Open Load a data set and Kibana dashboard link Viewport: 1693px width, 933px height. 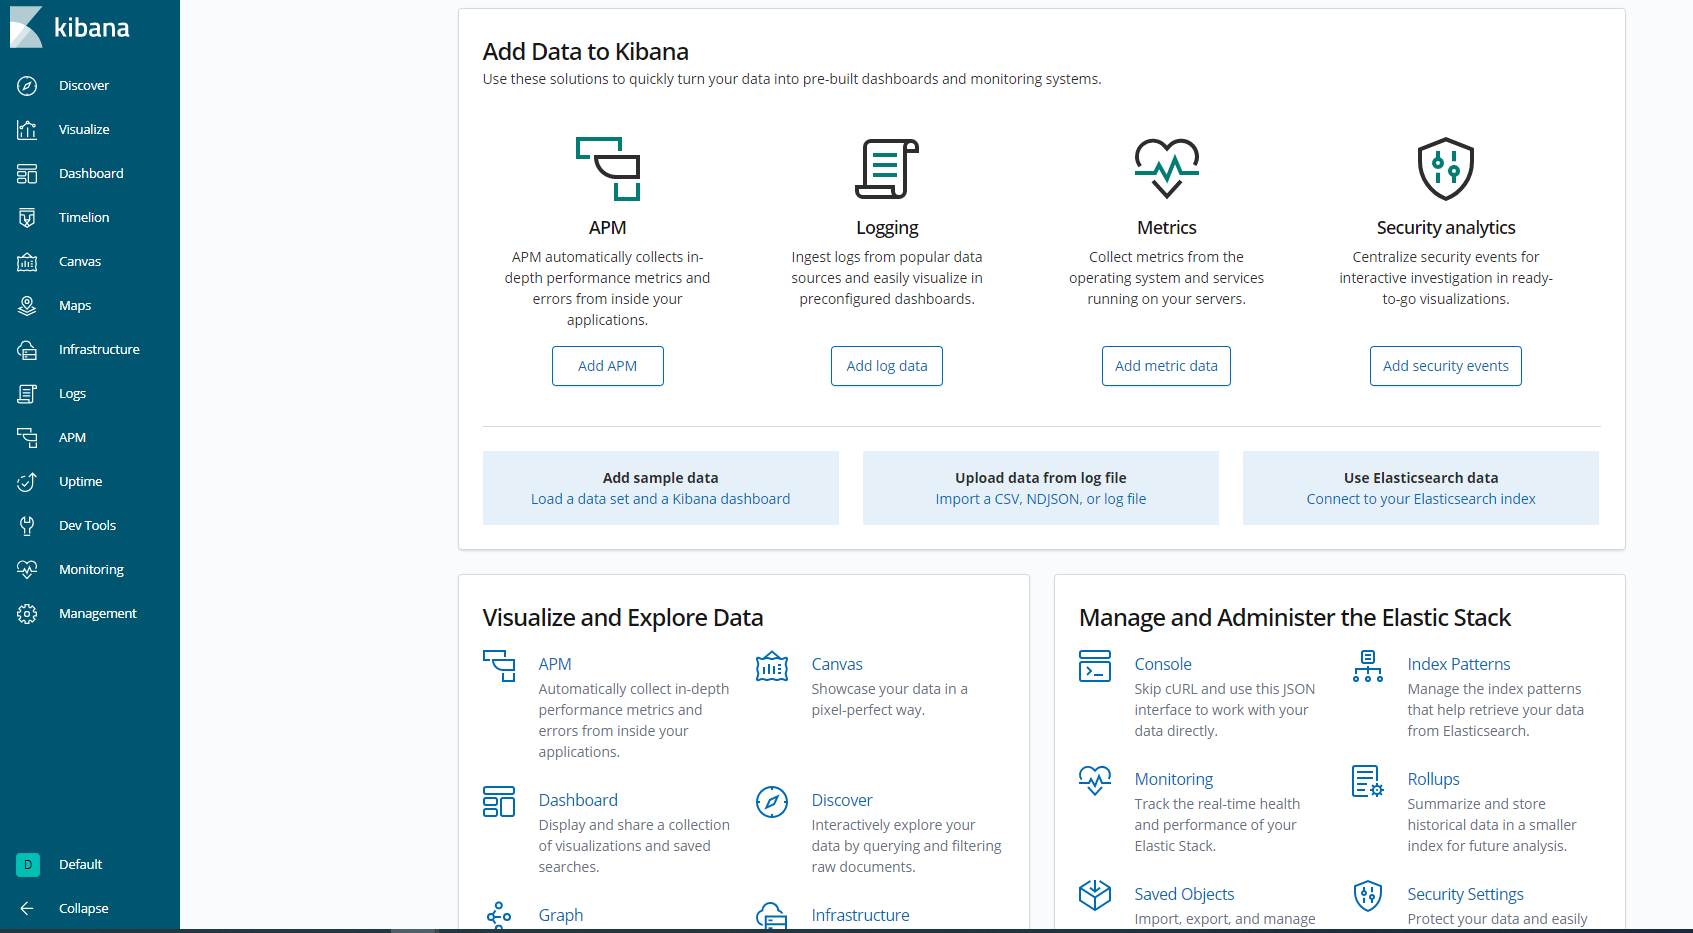click(661, 499)
